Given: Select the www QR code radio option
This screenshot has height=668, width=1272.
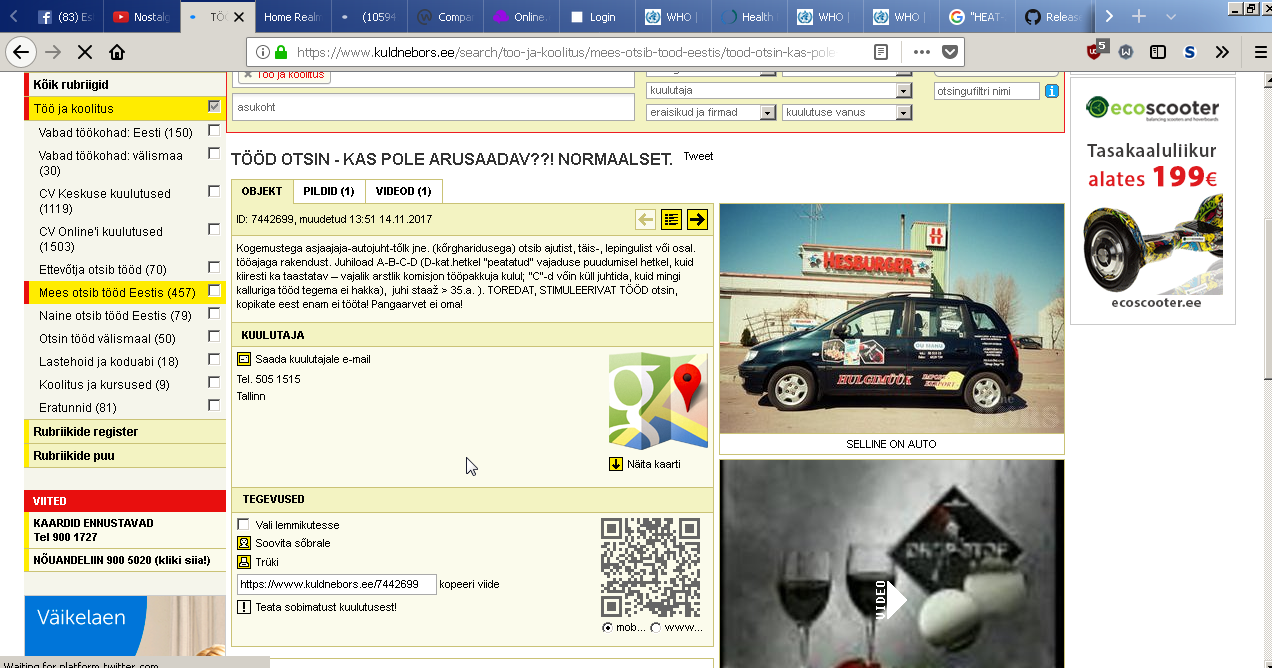Looking at the screenshot, I should [656, 628].
